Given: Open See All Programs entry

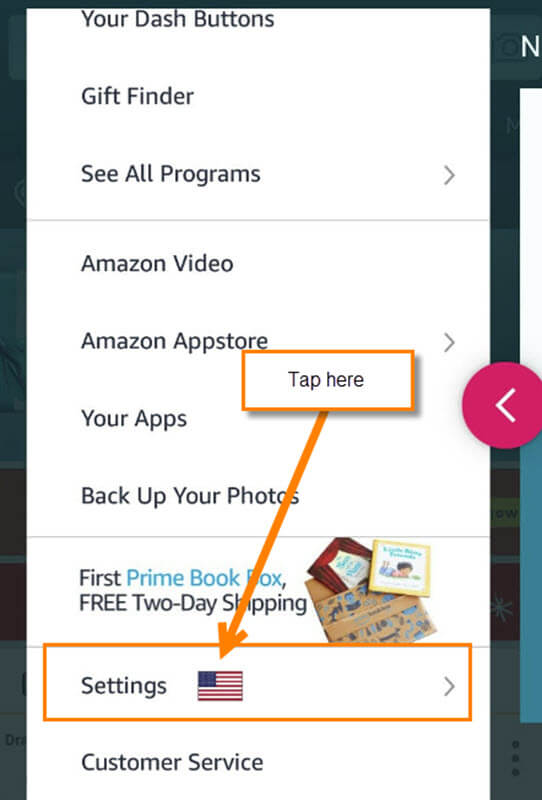Looking at the screenshot, I should click(170, 174).
